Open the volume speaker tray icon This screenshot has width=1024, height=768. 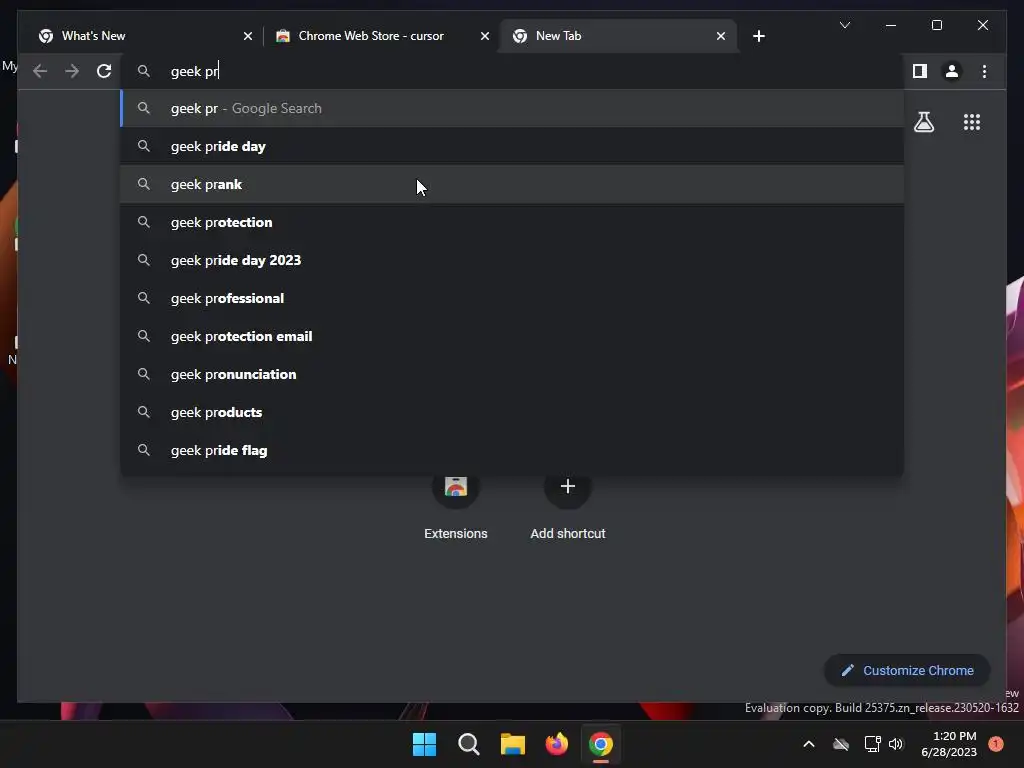tap(896, 744)
